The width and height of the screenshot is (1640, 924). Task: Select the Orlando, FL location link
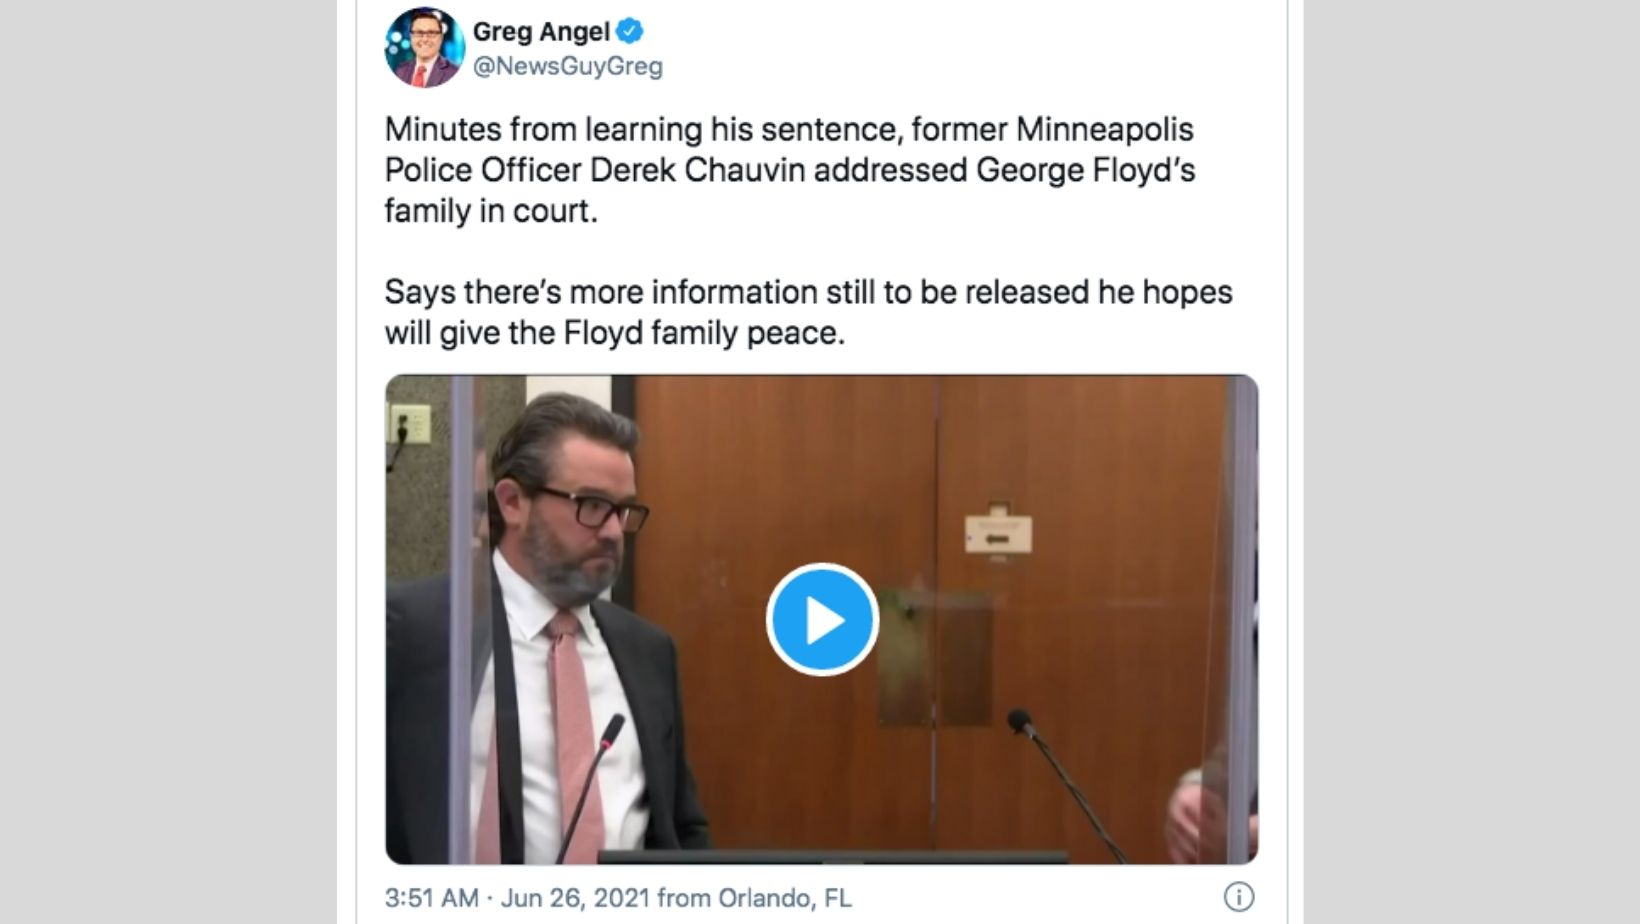tap(785, 898)
